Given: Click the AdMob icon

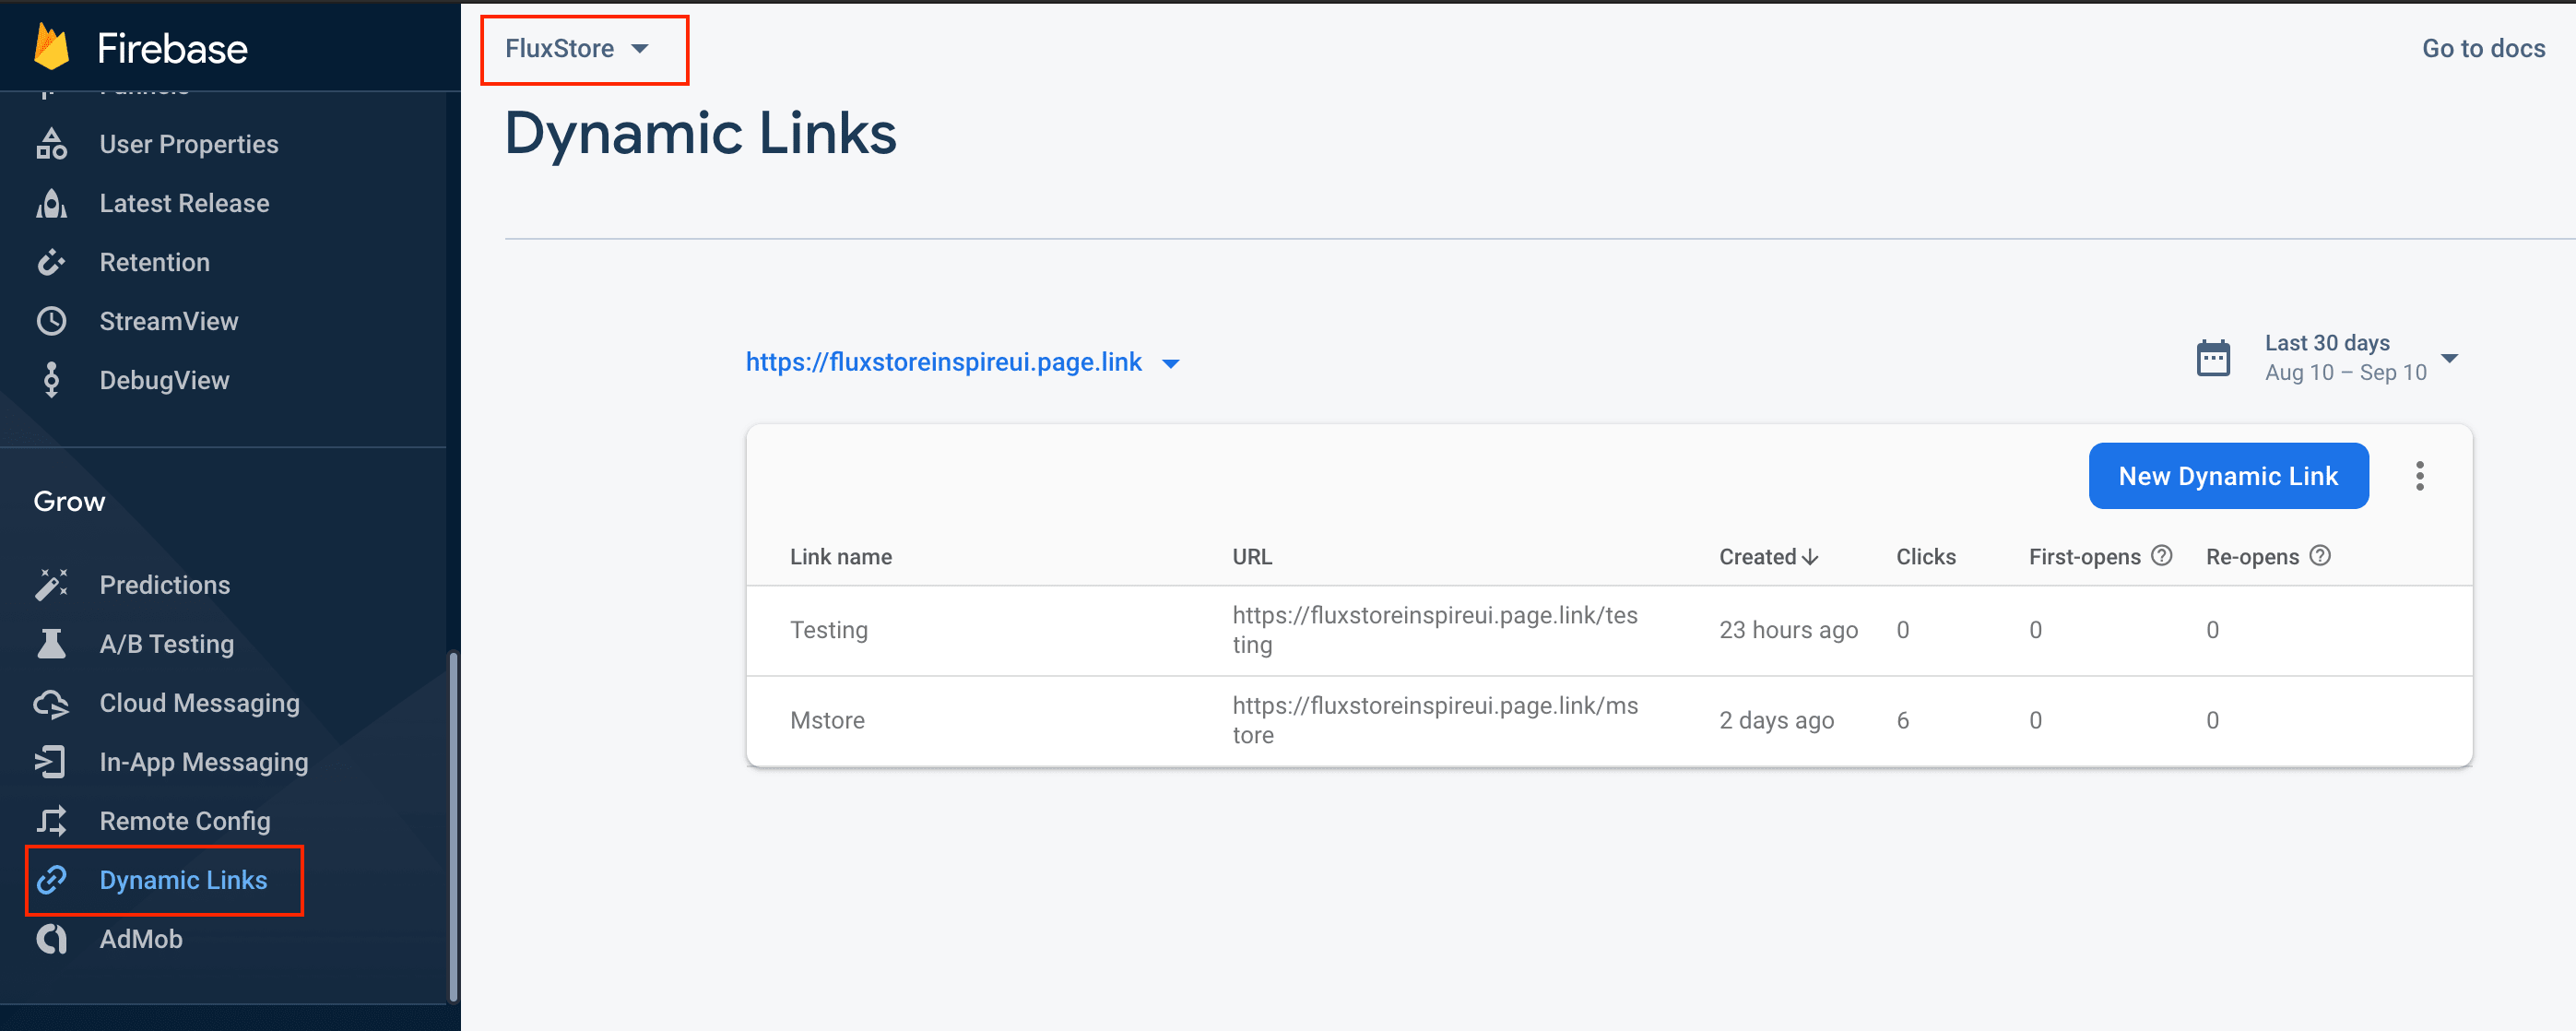Looking at the screenshot, I should click(51, 939).
